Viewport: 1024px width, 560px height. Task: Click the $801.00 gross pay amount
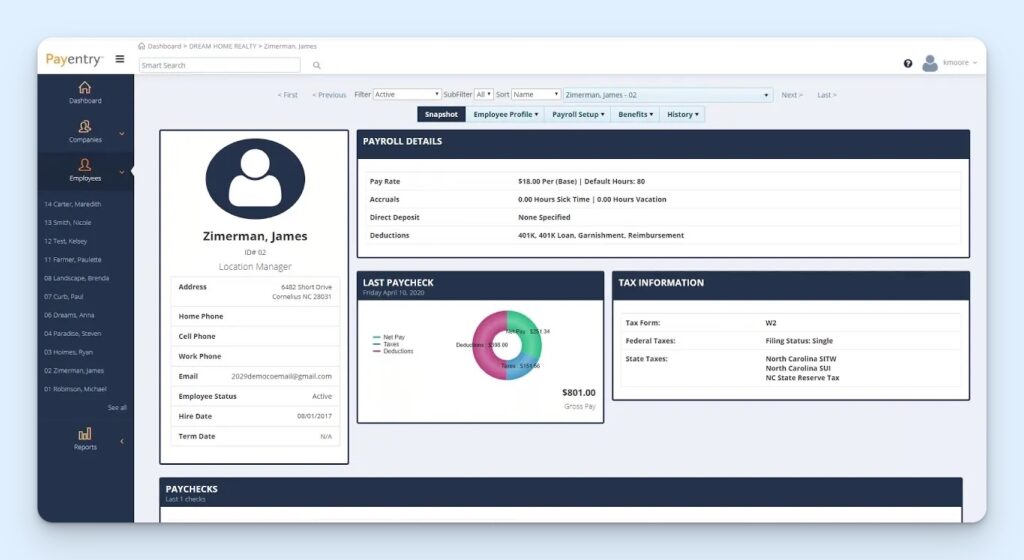579,393
